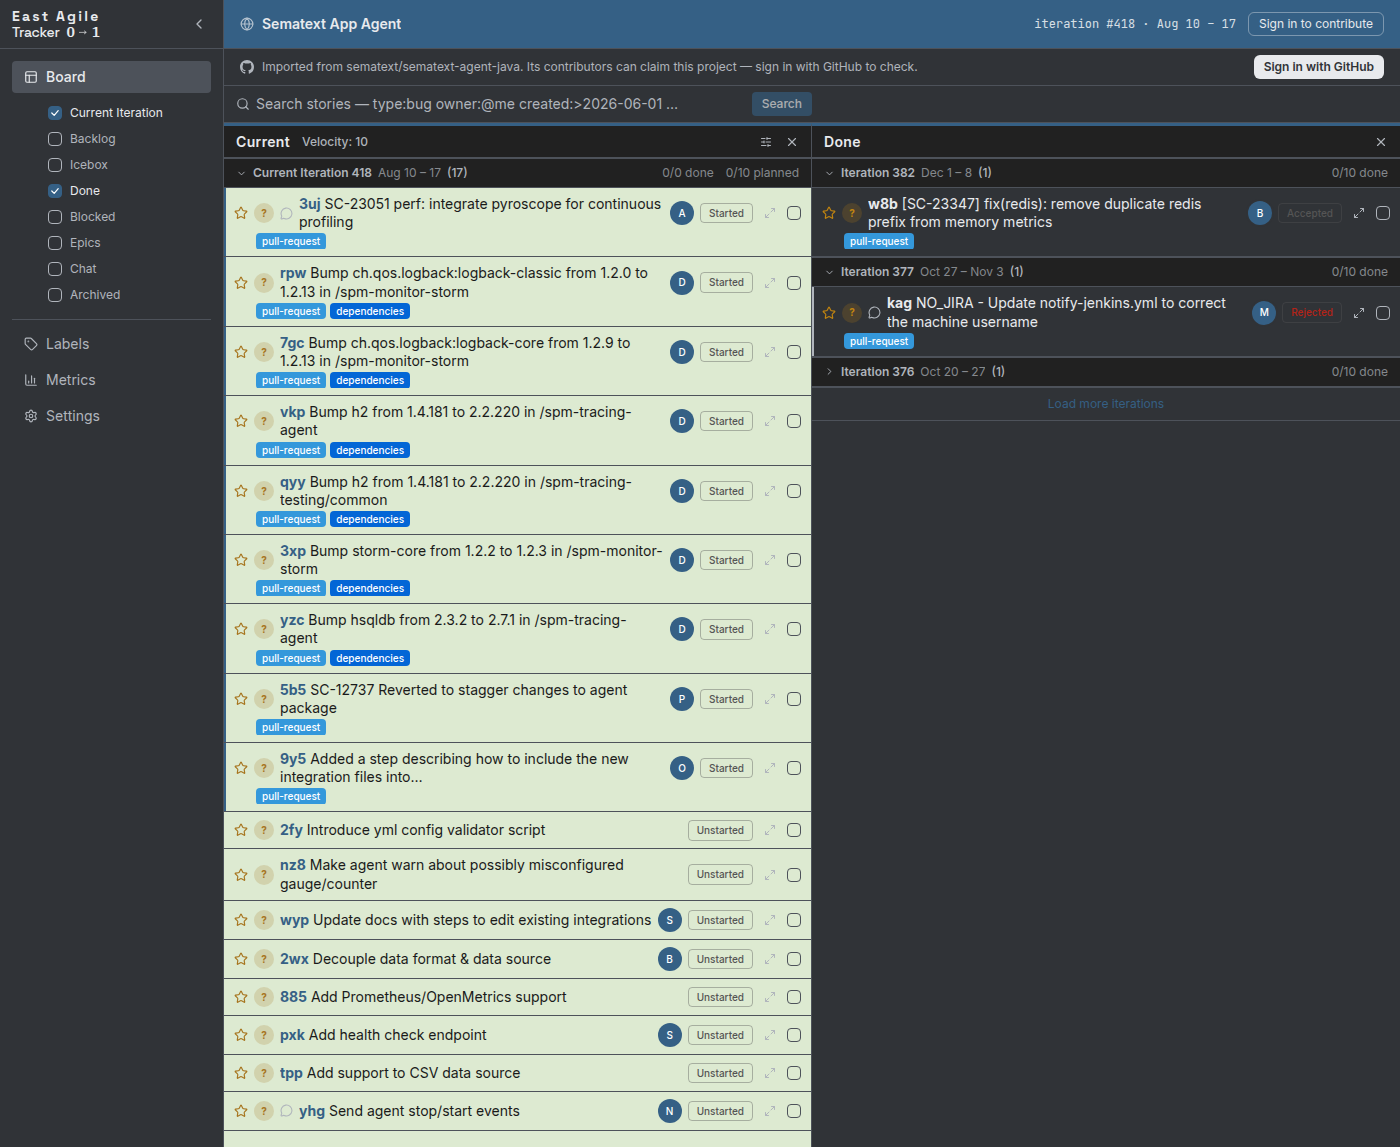Close the Current panel
1400x1147 pixels.
[792, 142]
